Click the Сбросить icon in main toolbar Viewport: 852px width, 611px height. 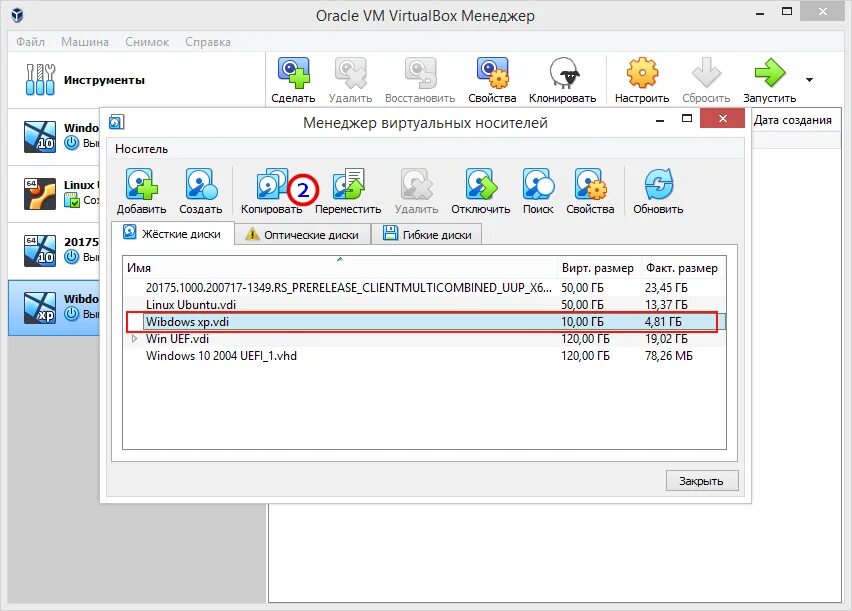pyautogui.click(x=706, y=73)
